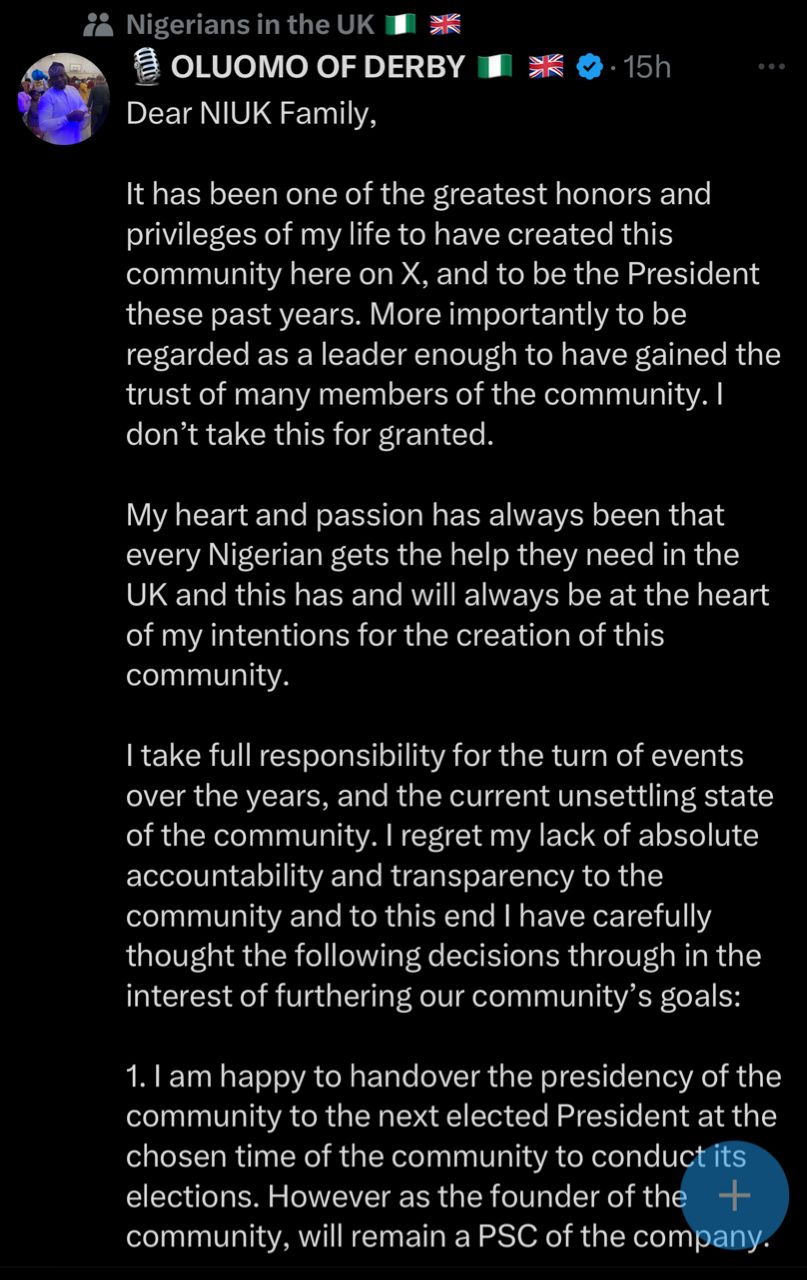Image resolution: width=807 pixels, height=1280 pixels.
Task: Tap the microphone emoji before the username
Action: pyautogui.click(x=146, y=67)
